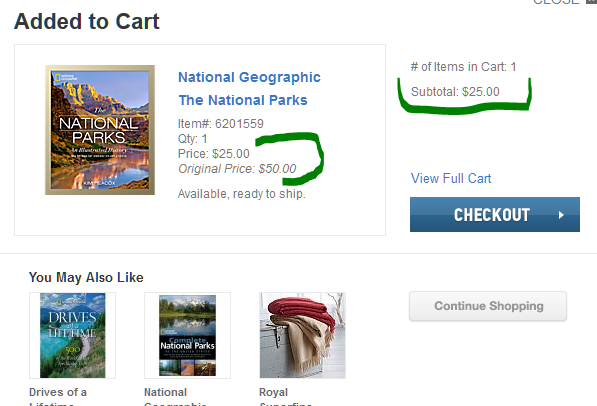Open the Complete National Parks book thumbnail

click(x=187, y=336)
